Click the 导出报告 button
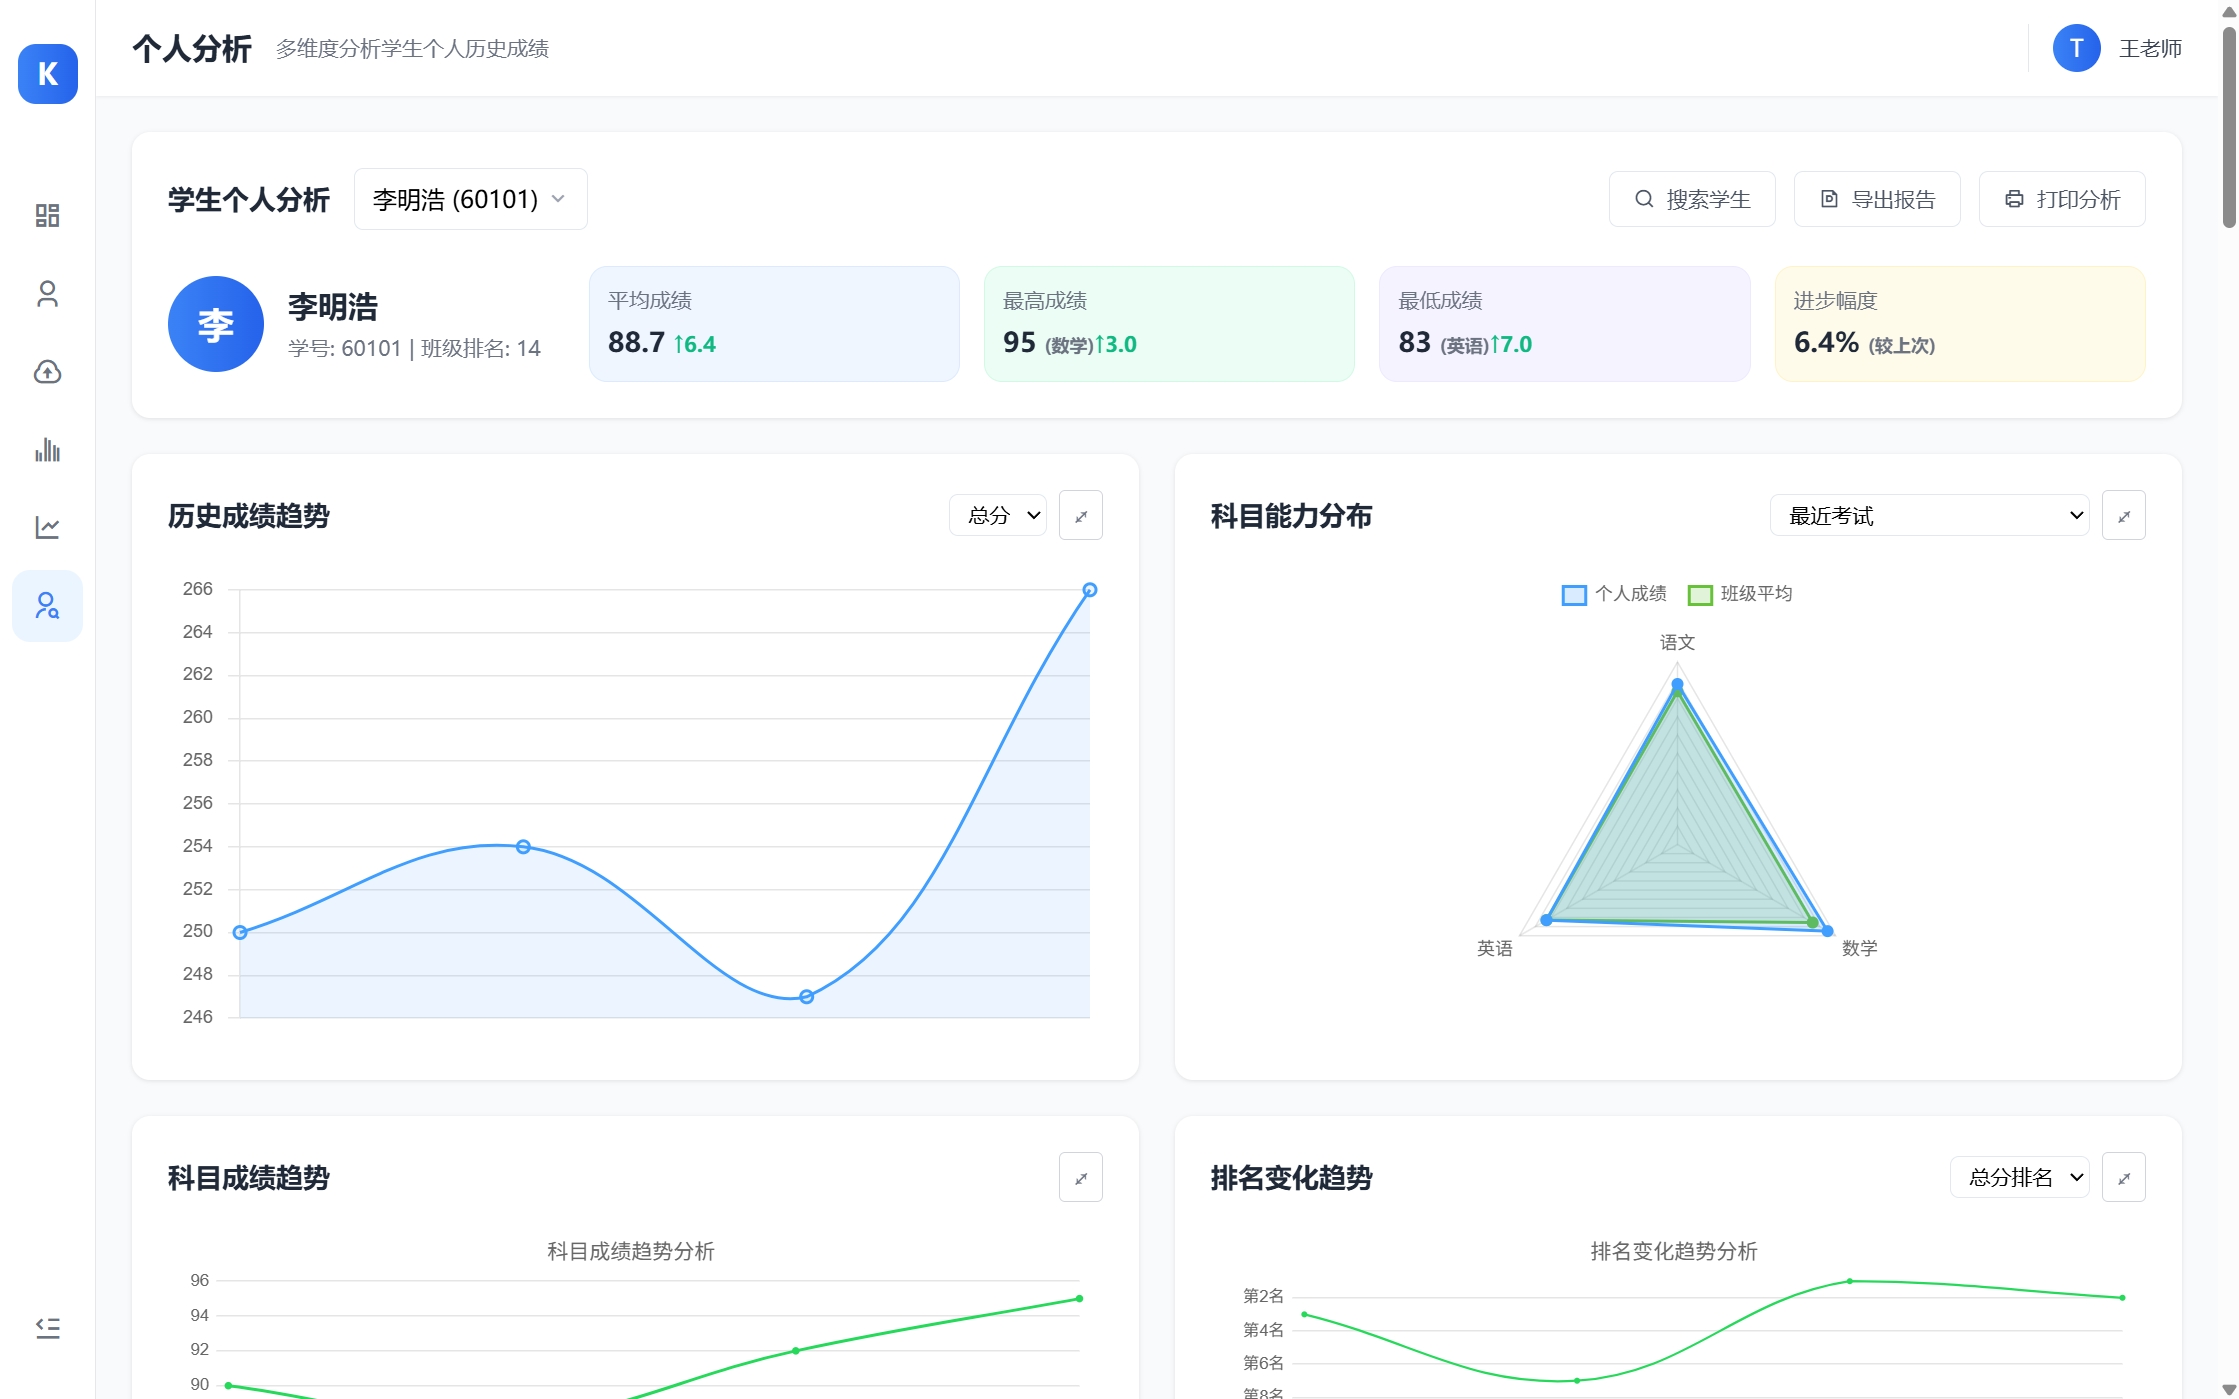 click(1876, 198)
